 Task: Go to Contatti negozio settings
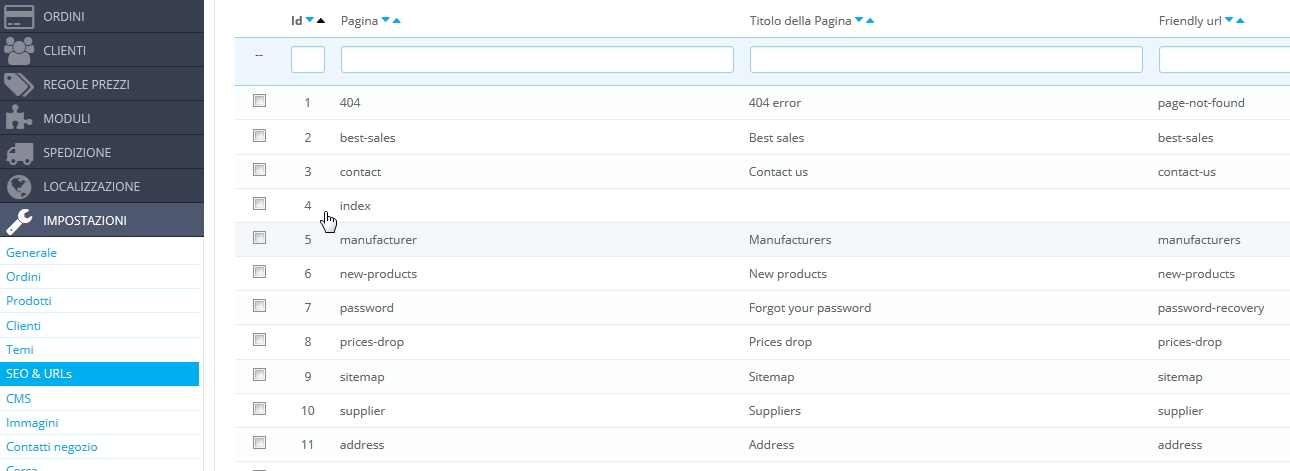(52, 447)
